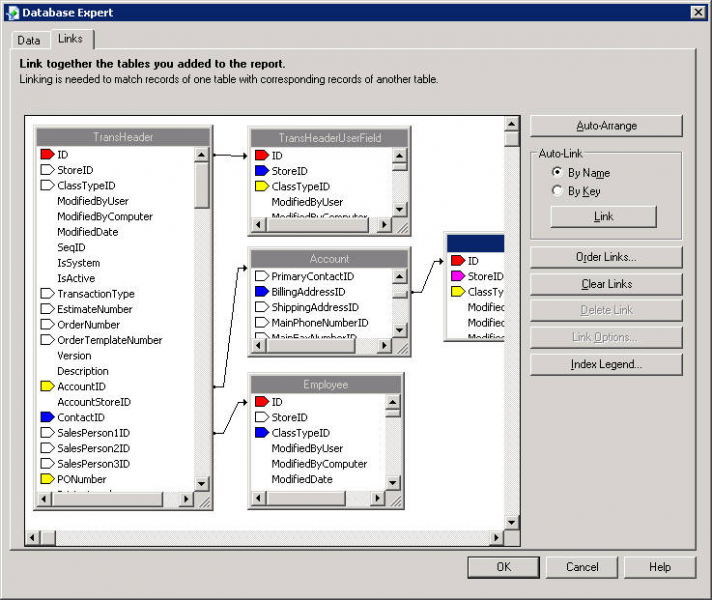Click the IsActive field in TransHeader

(76, 278)
